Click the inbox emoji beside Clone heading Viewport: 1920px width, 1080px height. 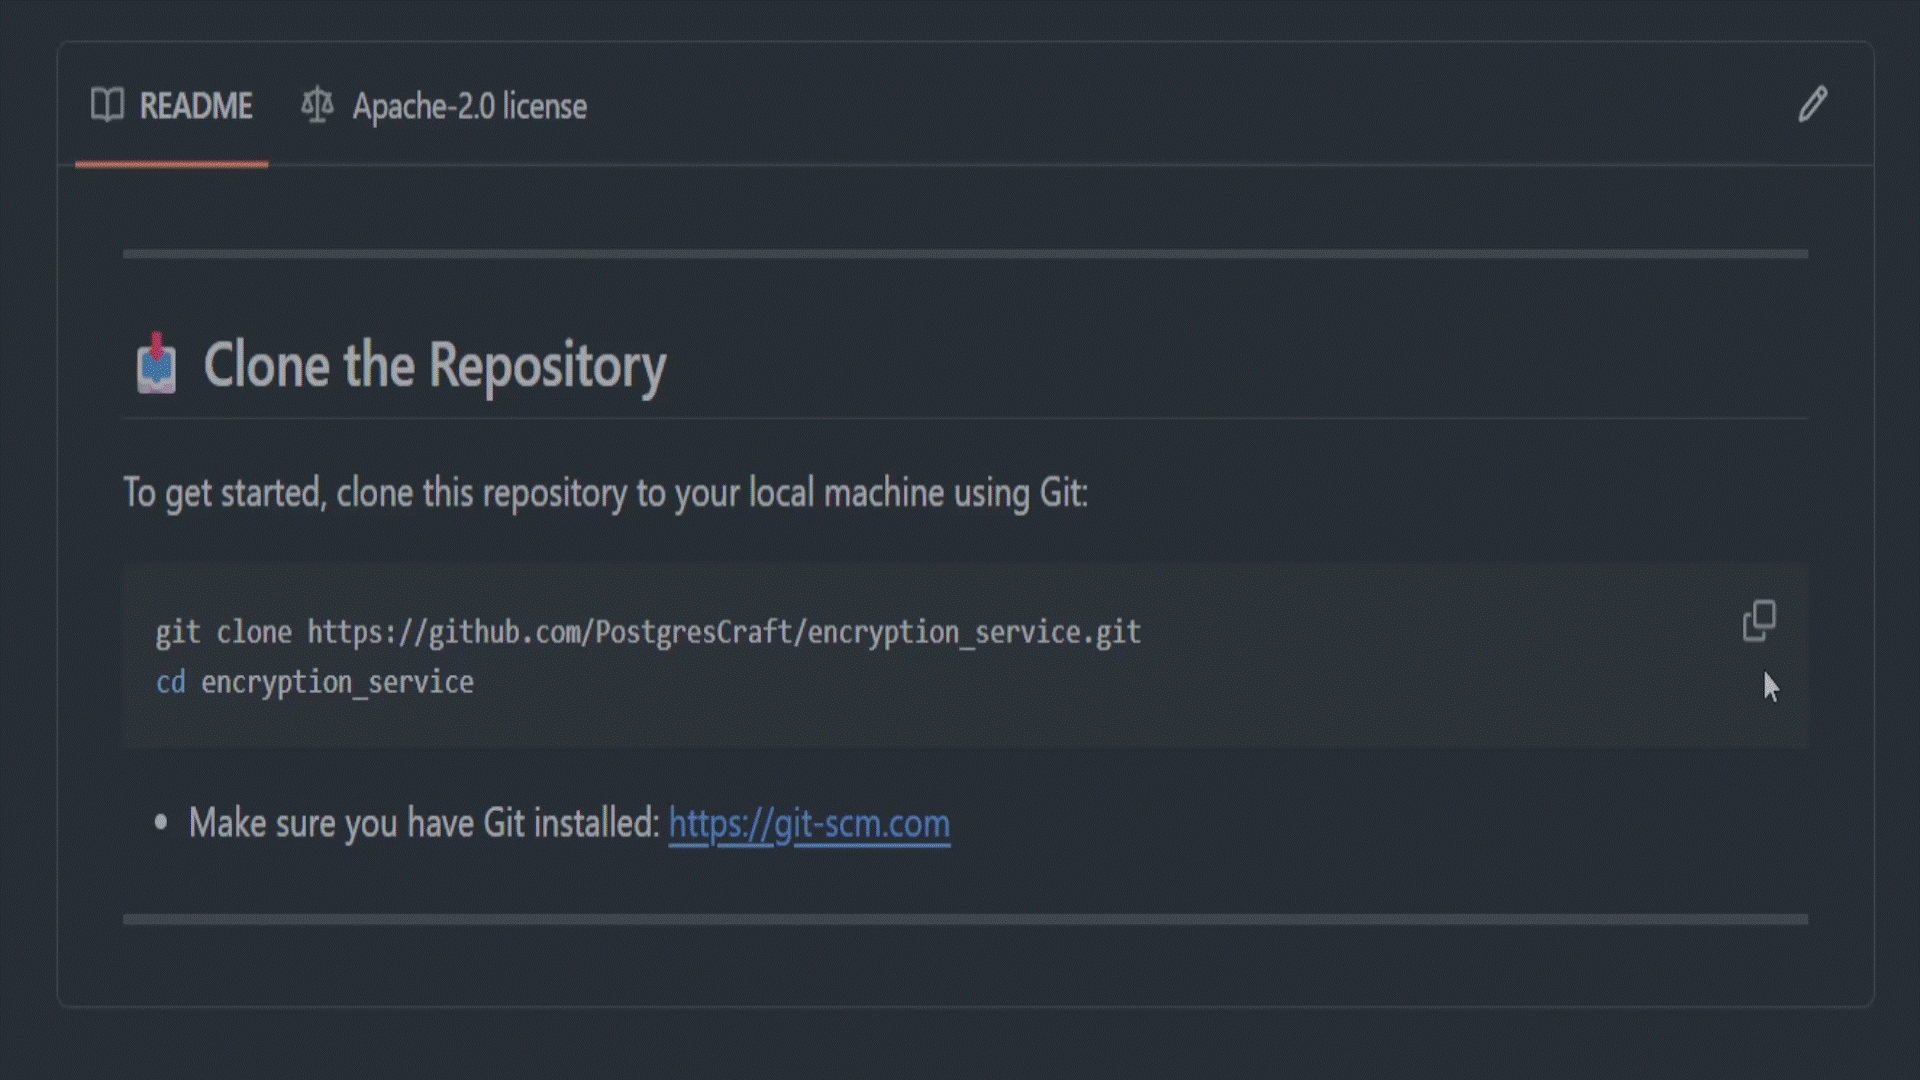[x=156, y=363]
